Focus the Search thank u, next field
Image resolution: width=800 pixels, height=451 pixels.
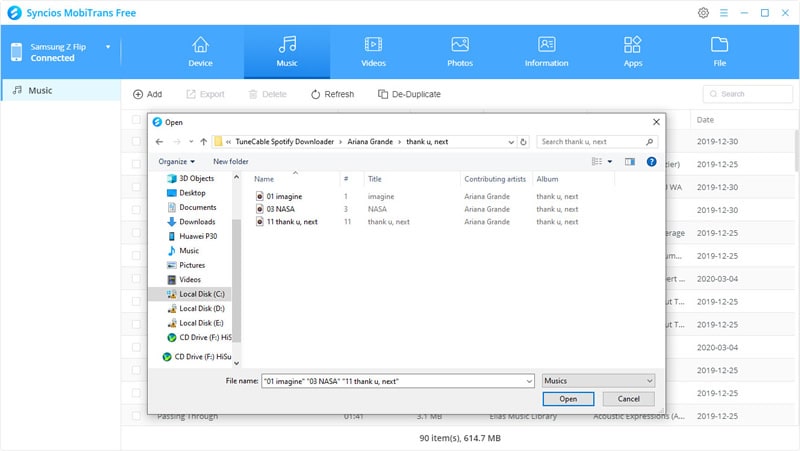click(x=591, y=142)
